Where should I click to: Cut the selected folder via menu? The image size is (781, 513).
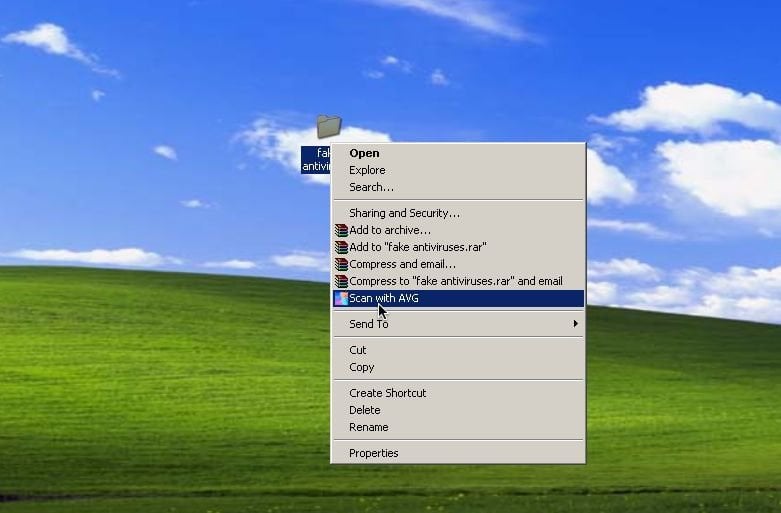click(358, 350)
